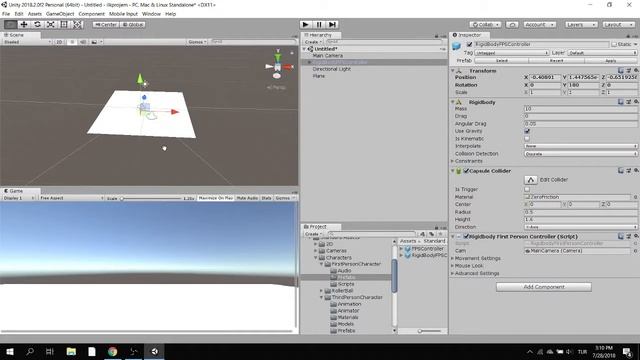This screenshot has width=640, height=360.
Task: Toggle Use Gravity checkbox
Action: [527, 131]
